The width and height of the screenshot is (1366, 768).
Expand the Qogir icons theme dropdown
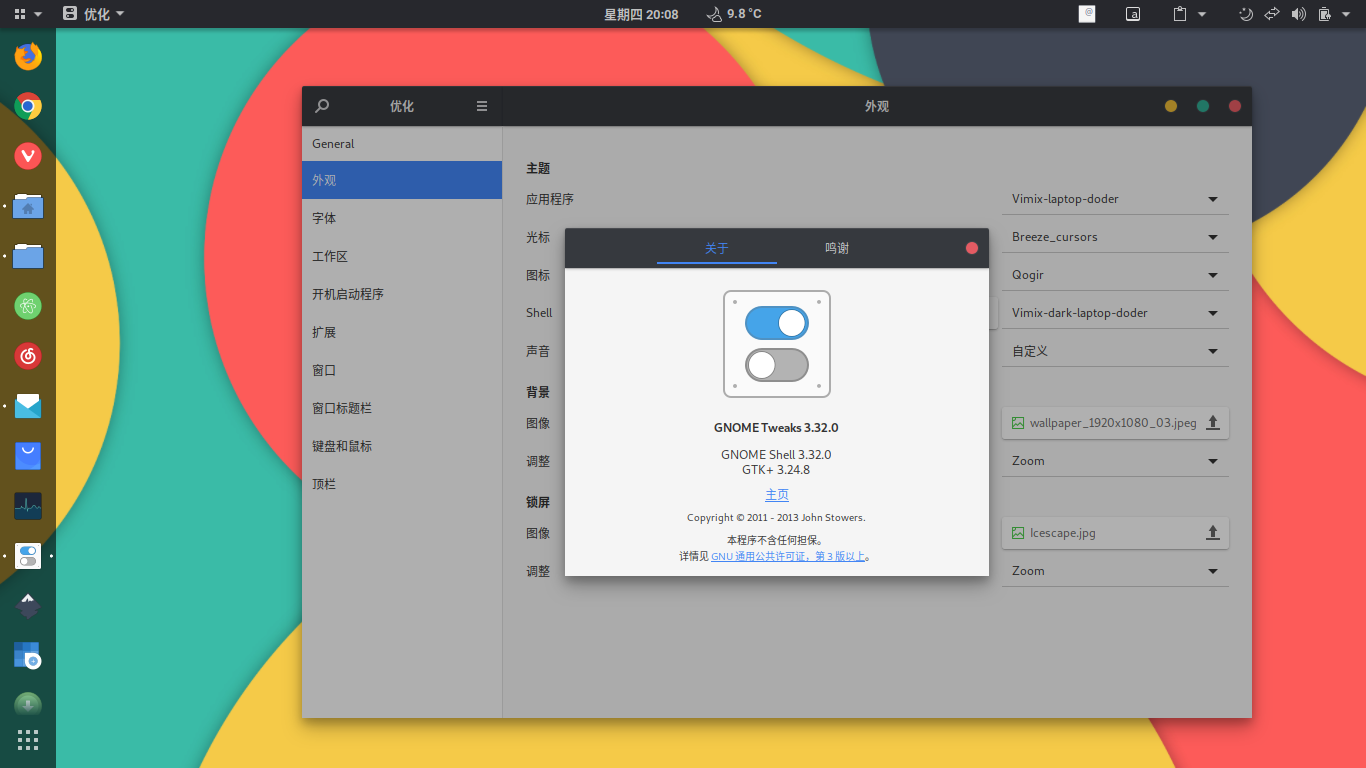coord(1114,273)
